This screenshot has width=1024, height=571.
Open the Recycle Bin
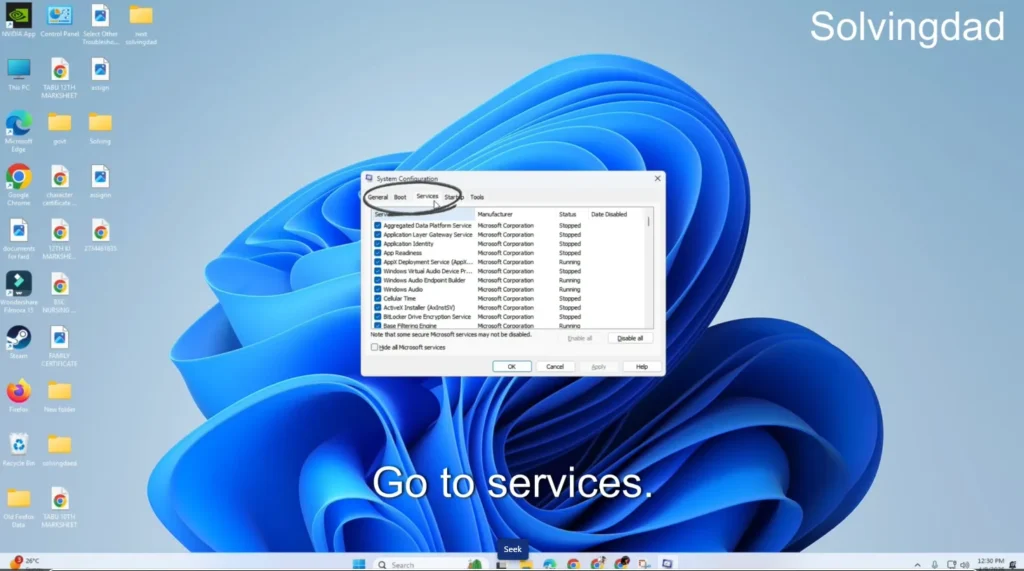click(18, 449)
